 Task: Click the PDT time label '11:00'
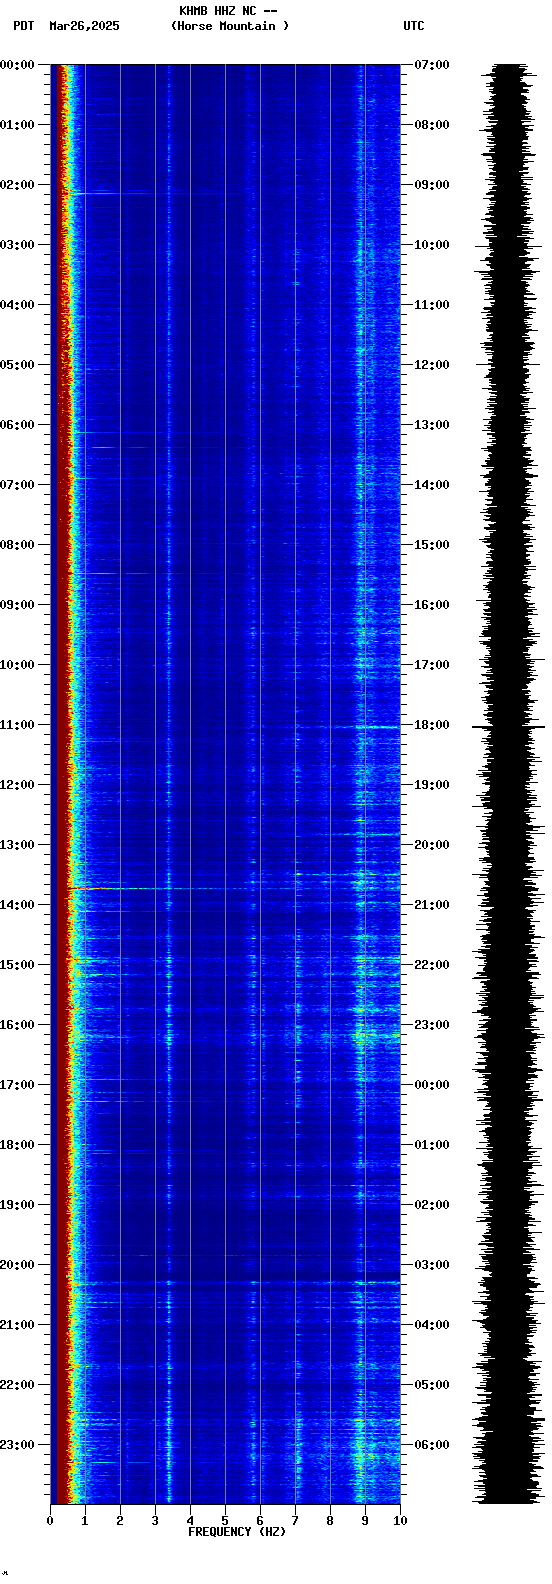[18, 725]
